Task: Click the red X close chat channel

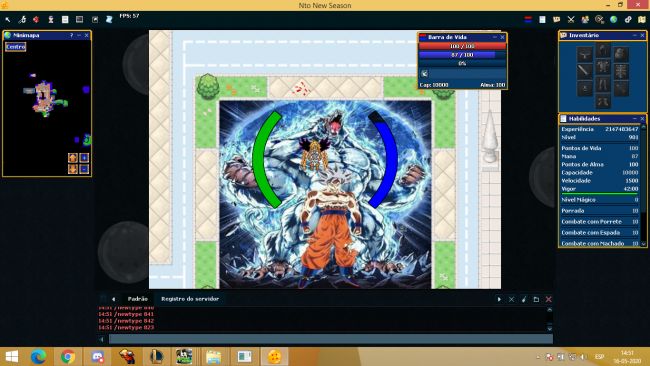Action: pos(548,299)
